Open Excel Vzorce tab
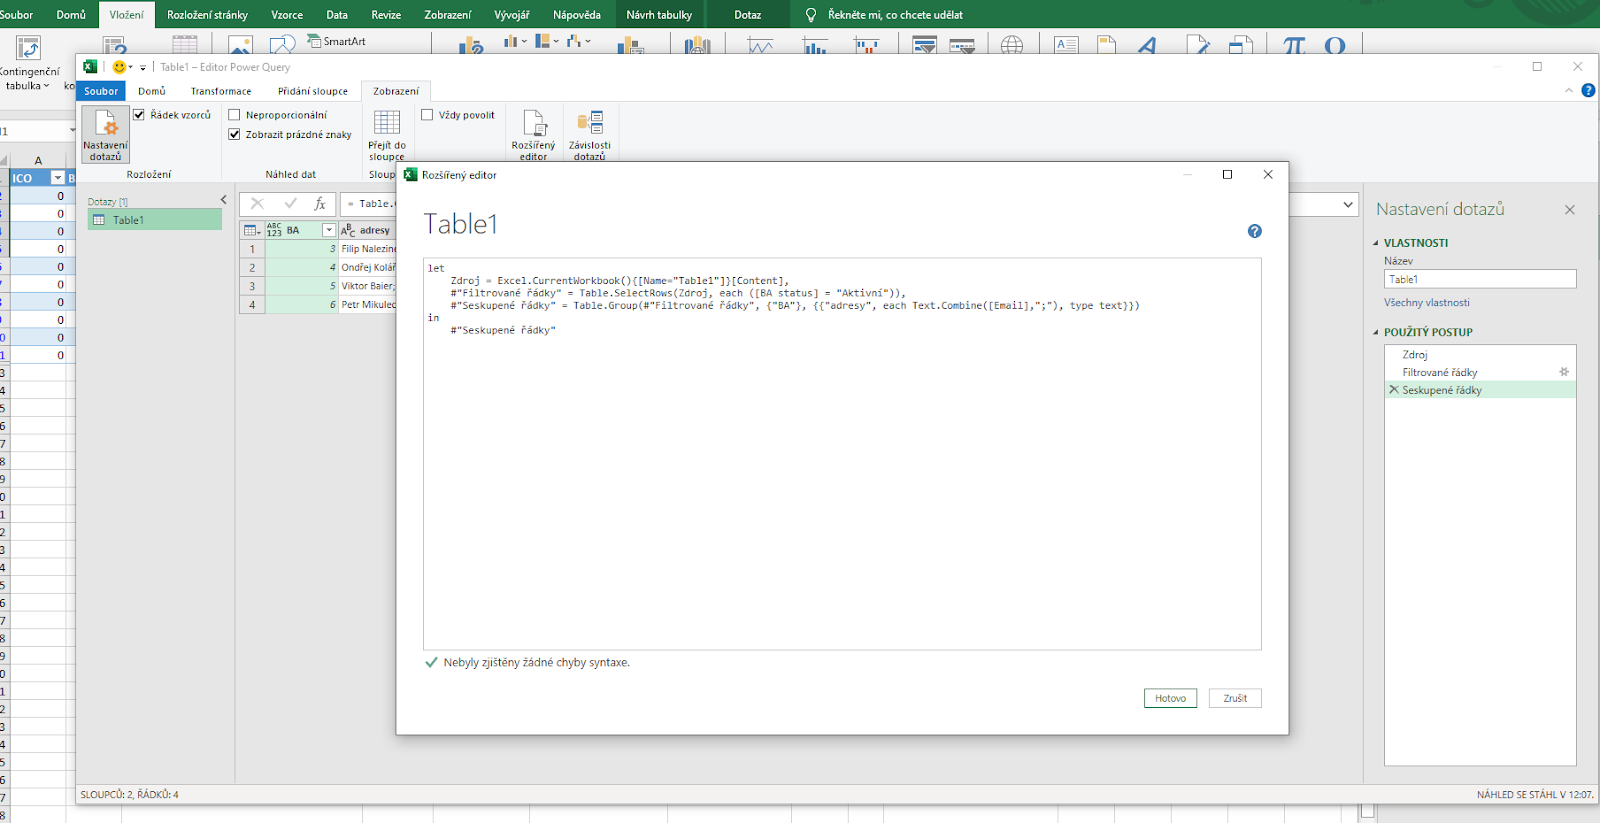Screen dimensions: 1600x823 click(287, 15)
